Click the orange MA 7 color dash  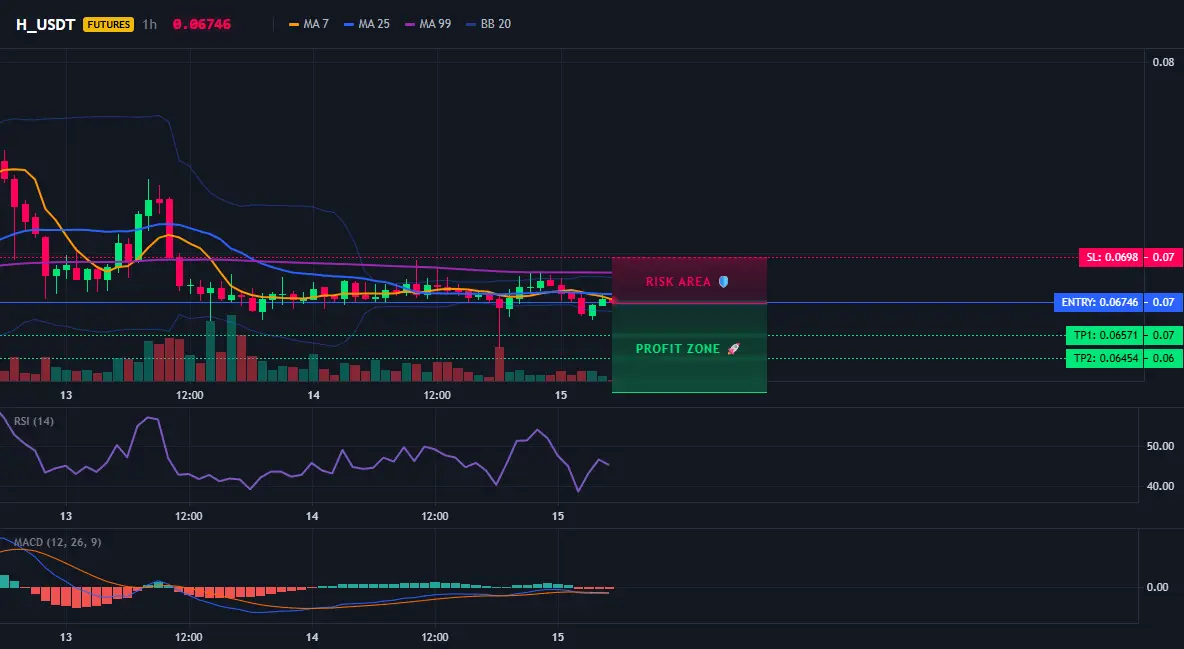pos(294,24)
